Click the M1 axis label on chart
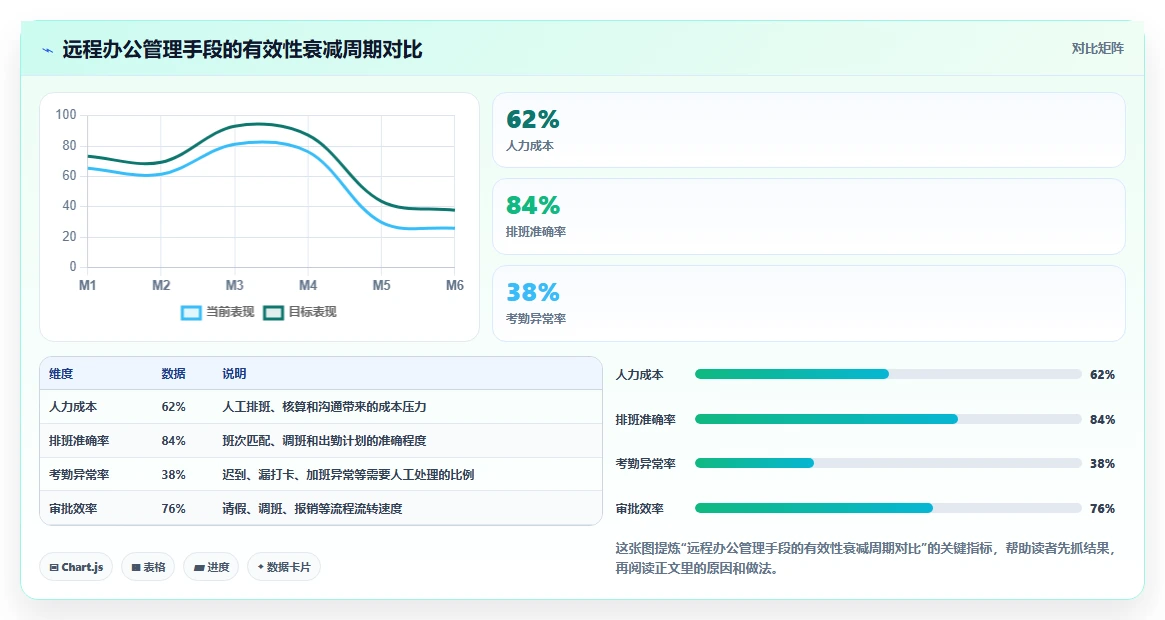 pos(88,285)
